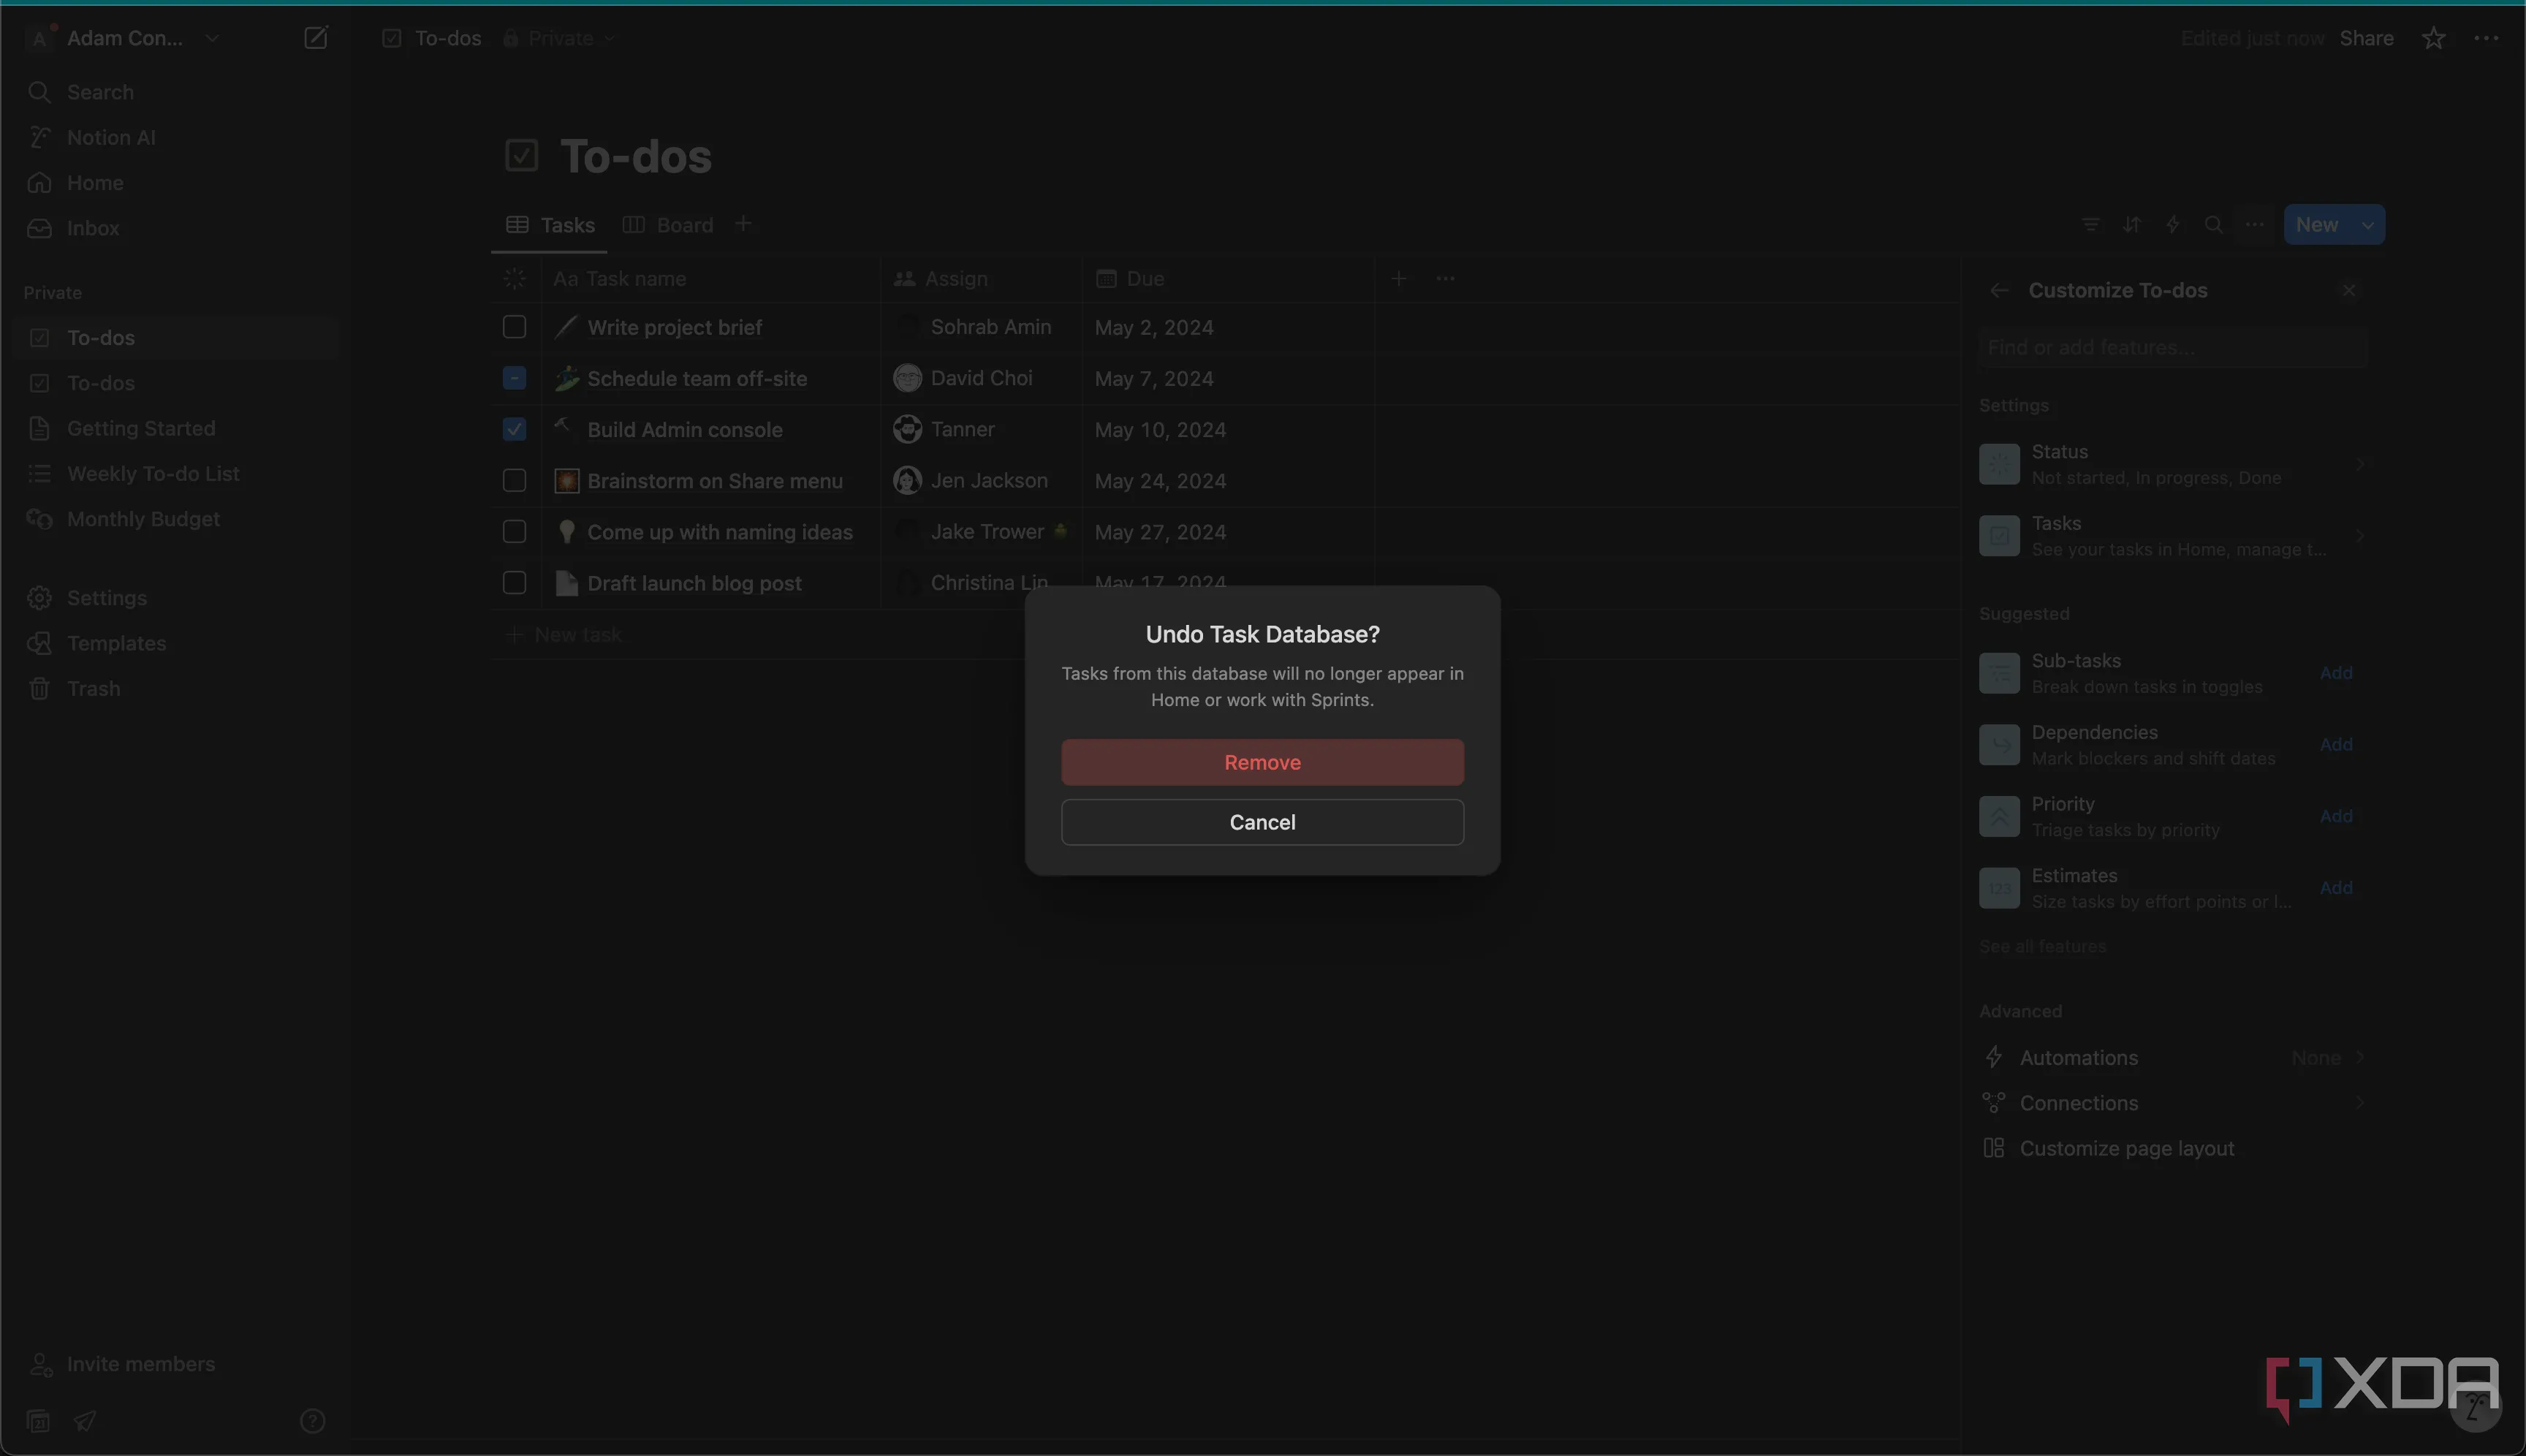Viewport: 2526px width, 1456px height.
Task: Add the Sub-tasks feature
Action: (2336, 673)
